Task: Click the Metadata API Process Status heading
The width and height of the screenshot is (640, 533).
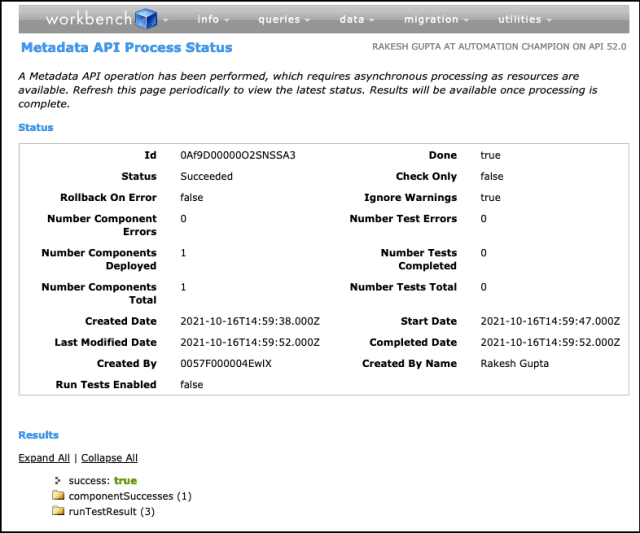Action: click(126, 47)
